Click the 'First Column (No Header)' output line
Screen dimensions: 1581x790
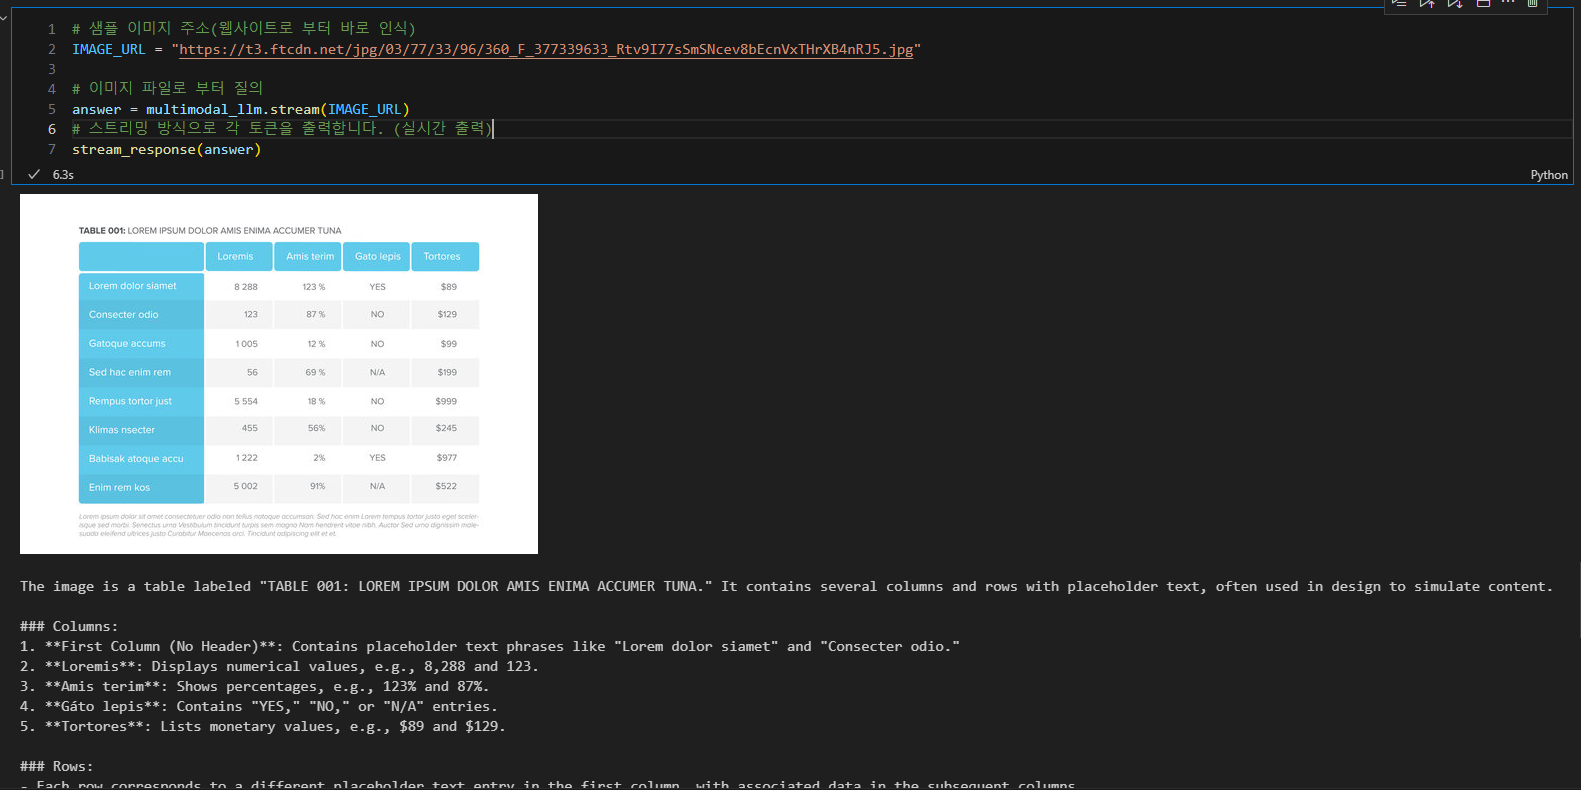click(490, 647)
